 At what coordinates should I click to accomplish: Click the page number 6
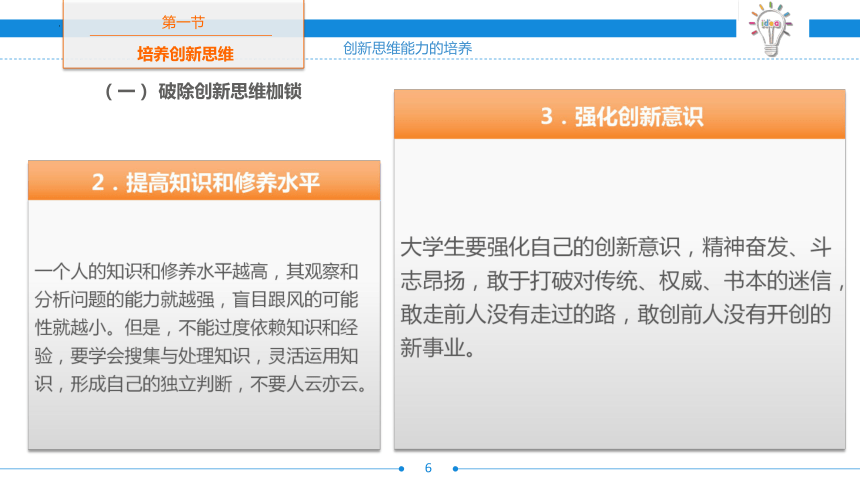coord(428,468)
